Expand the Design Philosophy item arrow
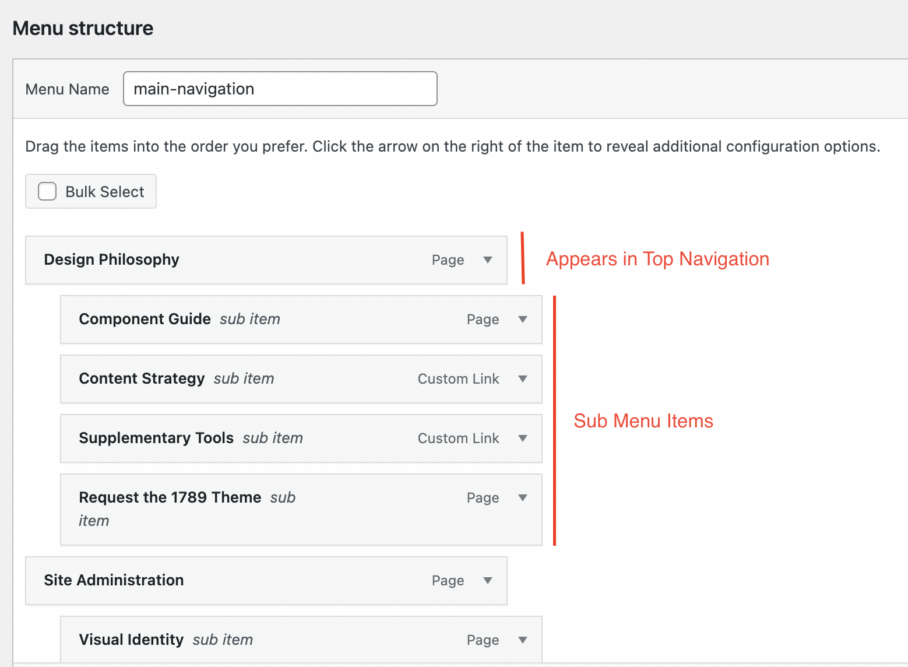 click(x=488, y=260)
